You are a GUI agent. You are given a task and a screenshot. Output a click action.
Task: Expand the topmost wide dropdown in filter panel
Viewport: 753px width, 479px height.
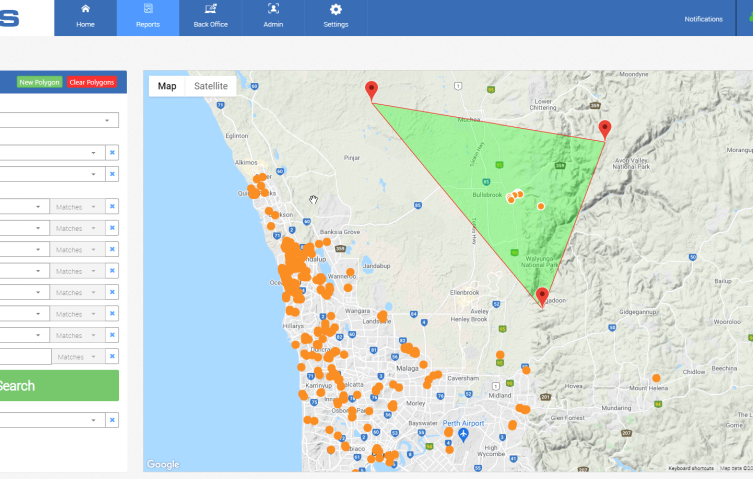pyautogui.click(x=59, y=120)
